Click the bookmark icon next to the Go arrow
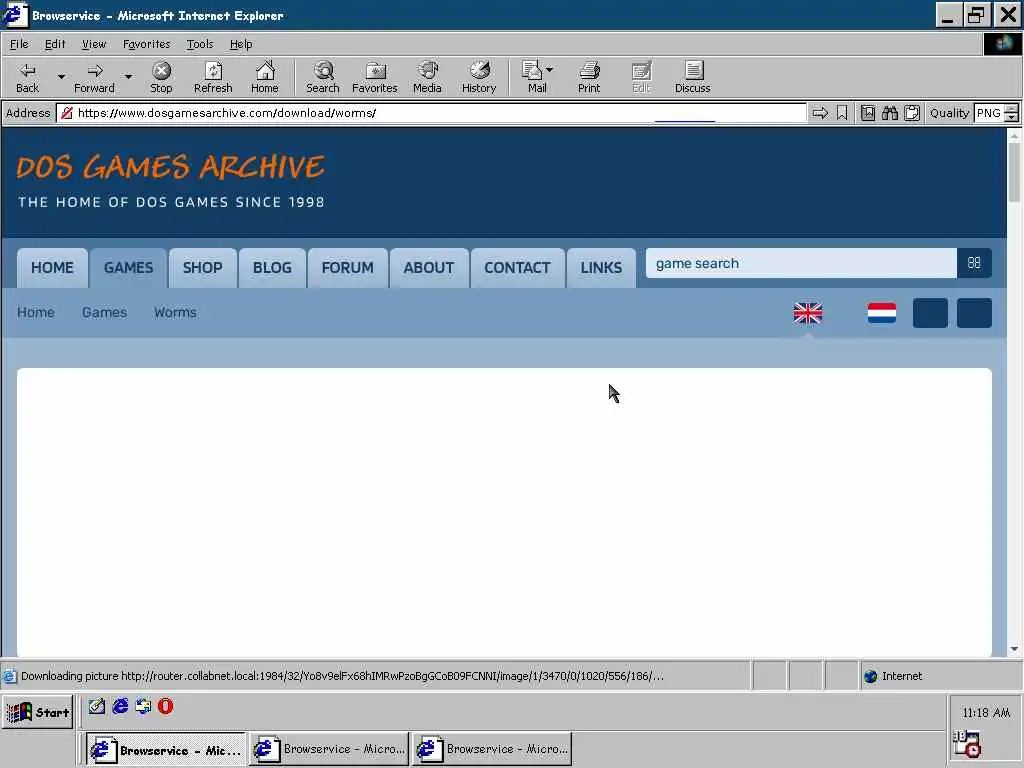The height and width of the screenshot is (768, 1024). (x=842, y=113)
